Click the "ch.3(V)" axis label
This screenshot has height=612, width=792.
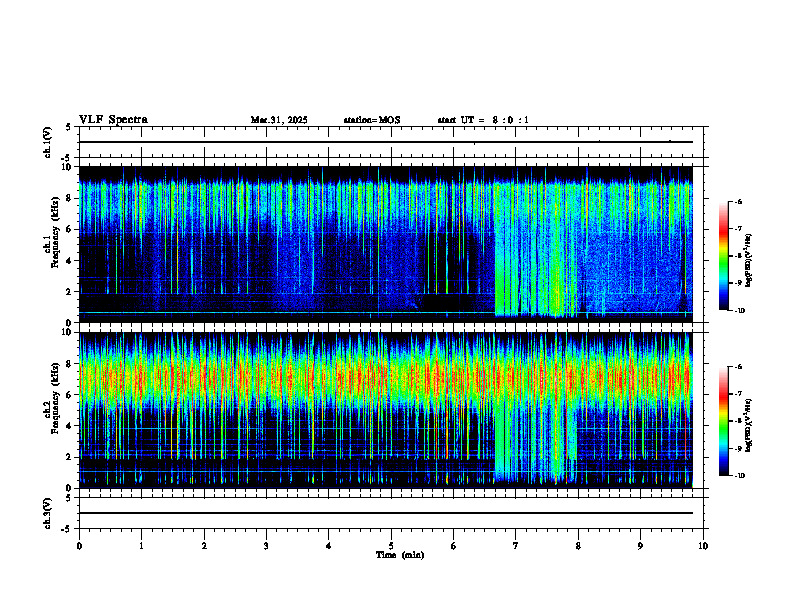click(x=48, y=513)
